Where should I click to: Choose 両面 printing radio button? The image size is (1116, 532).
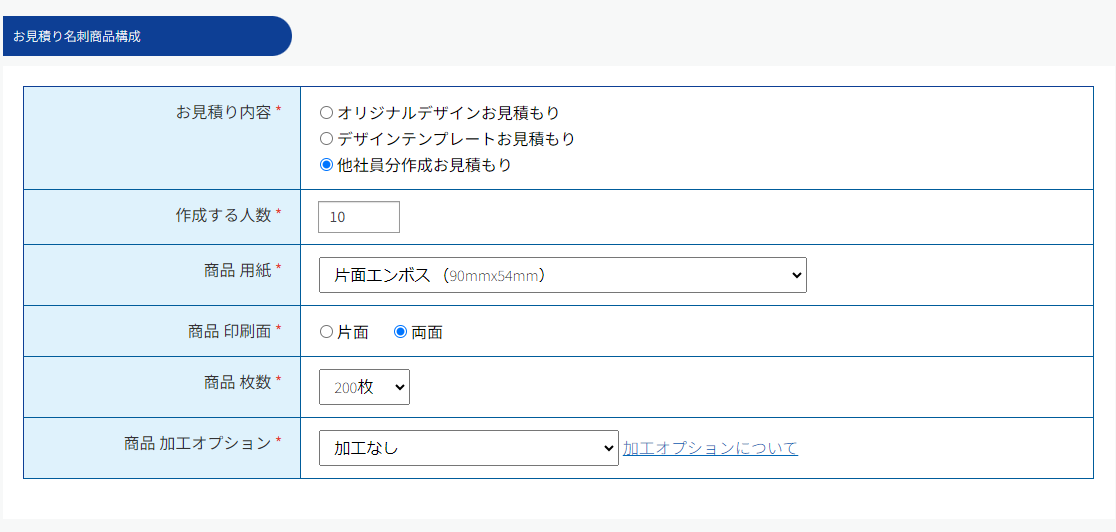(x=401, y=332)
